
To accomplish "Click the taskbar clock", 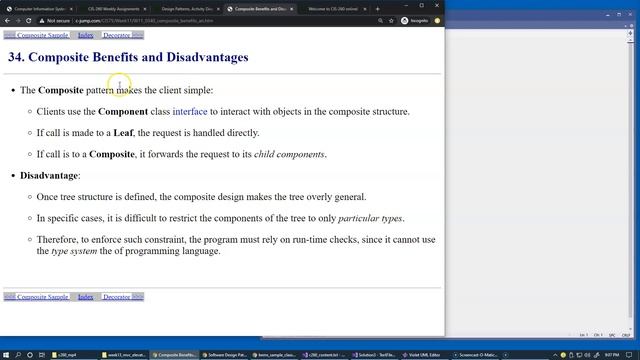I will tap(612, 355).
